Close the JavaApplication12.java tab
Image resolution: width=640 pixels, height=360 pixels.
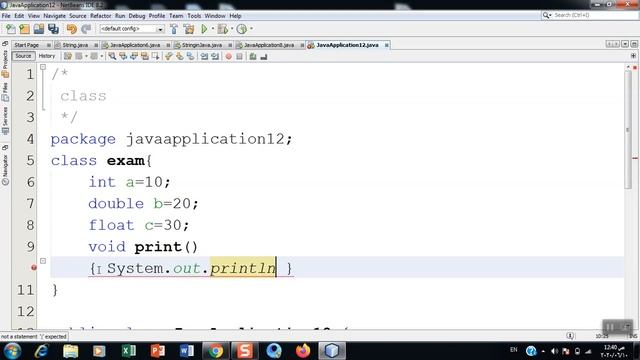pyautogui.click(x=386, y=45)
